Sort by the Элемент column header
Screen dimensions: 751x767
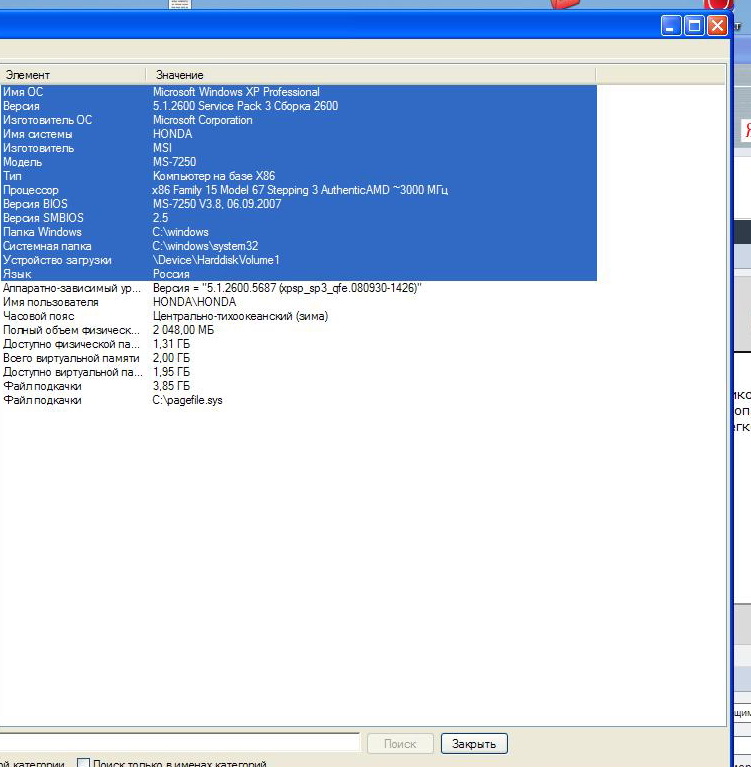pos(70,75)
